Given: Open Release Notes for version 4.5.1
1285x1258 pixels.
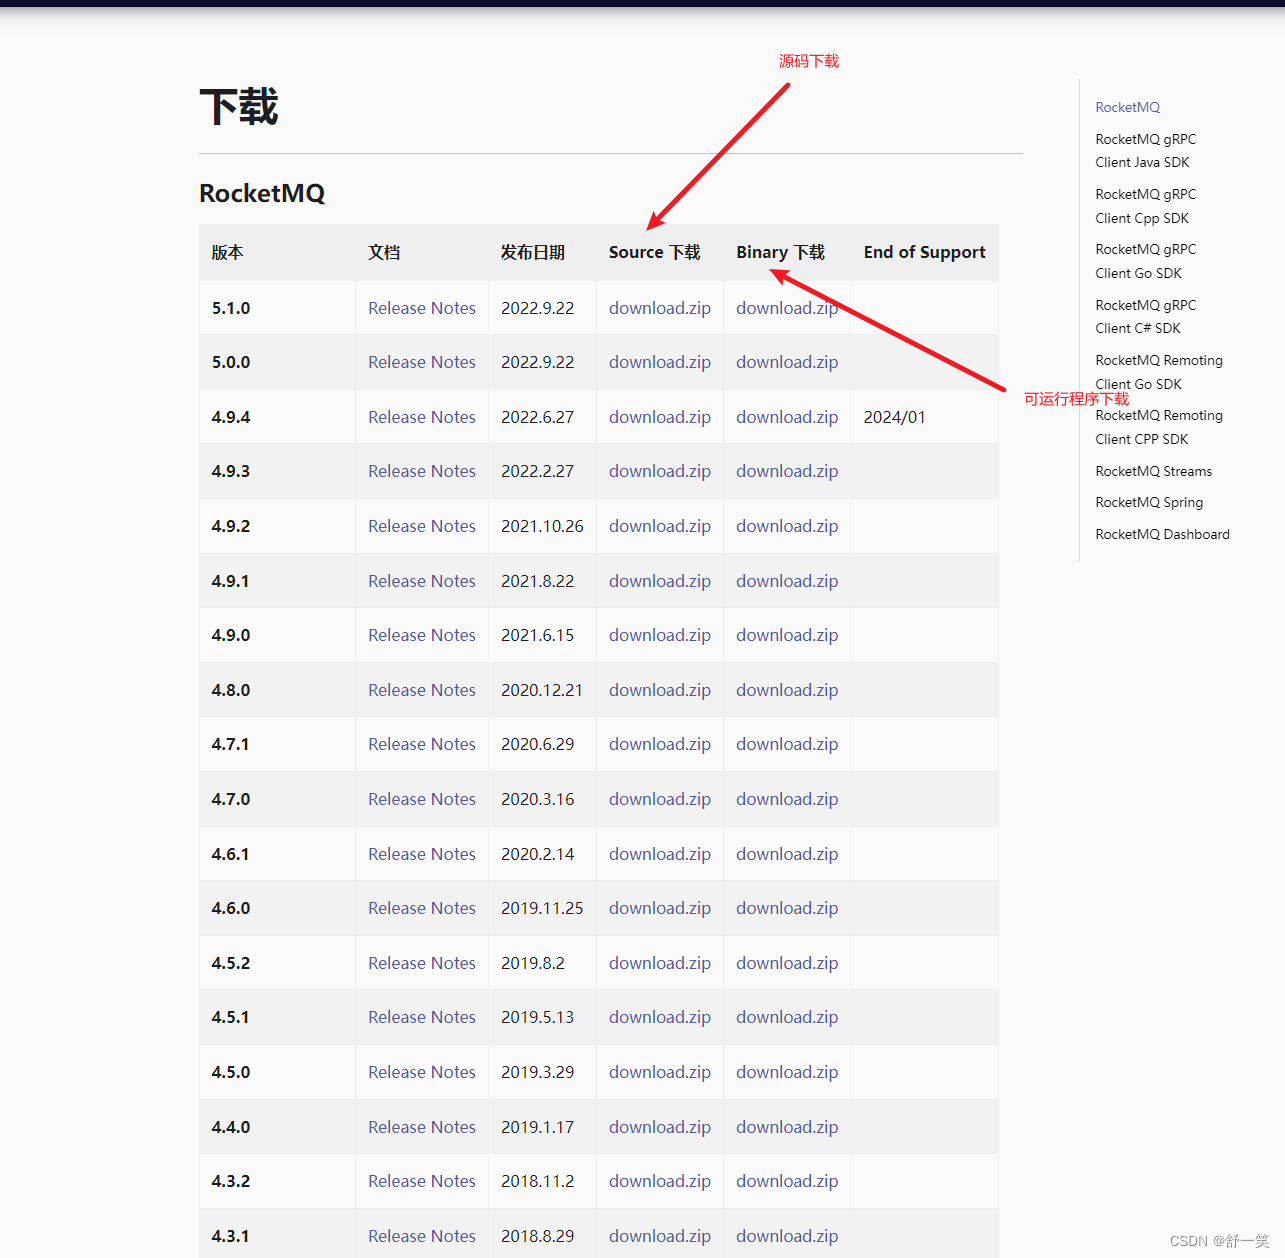Looking at the screenshot, I should point(421,1017).
